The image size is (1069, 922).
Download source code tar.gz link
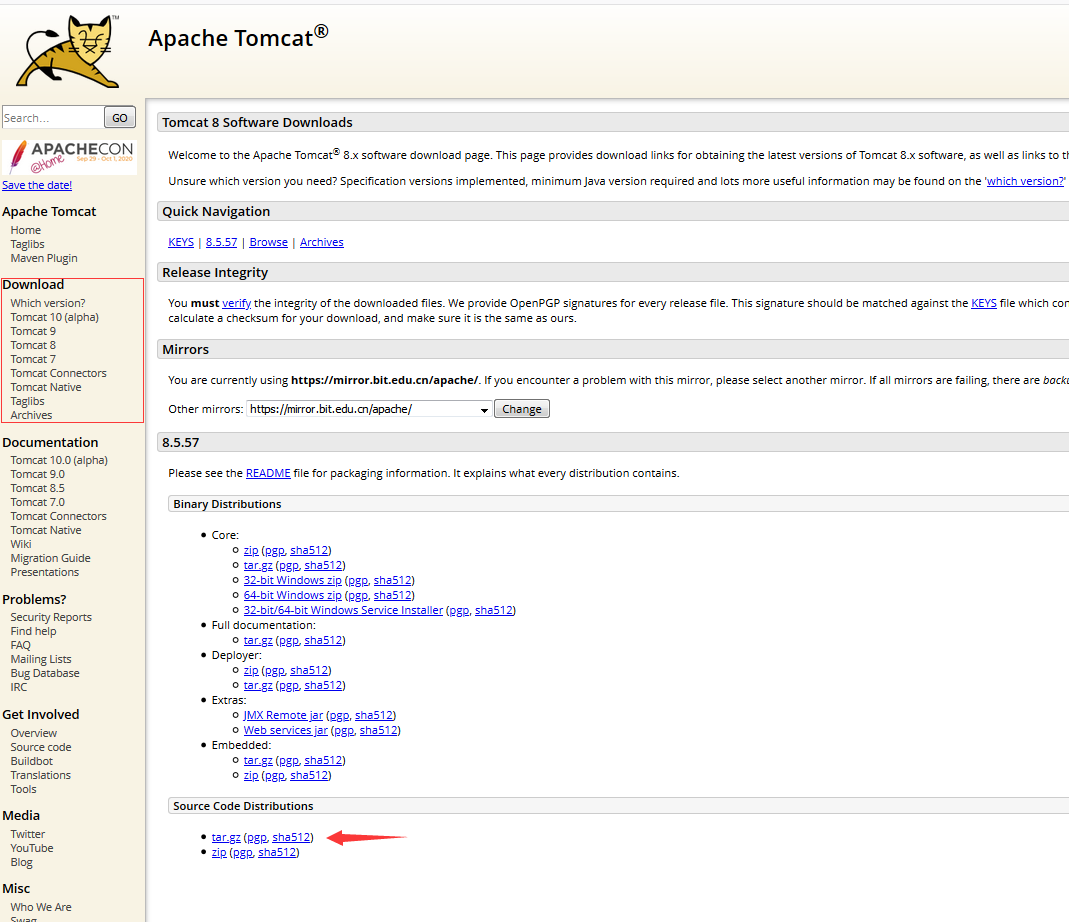(226, 837)
